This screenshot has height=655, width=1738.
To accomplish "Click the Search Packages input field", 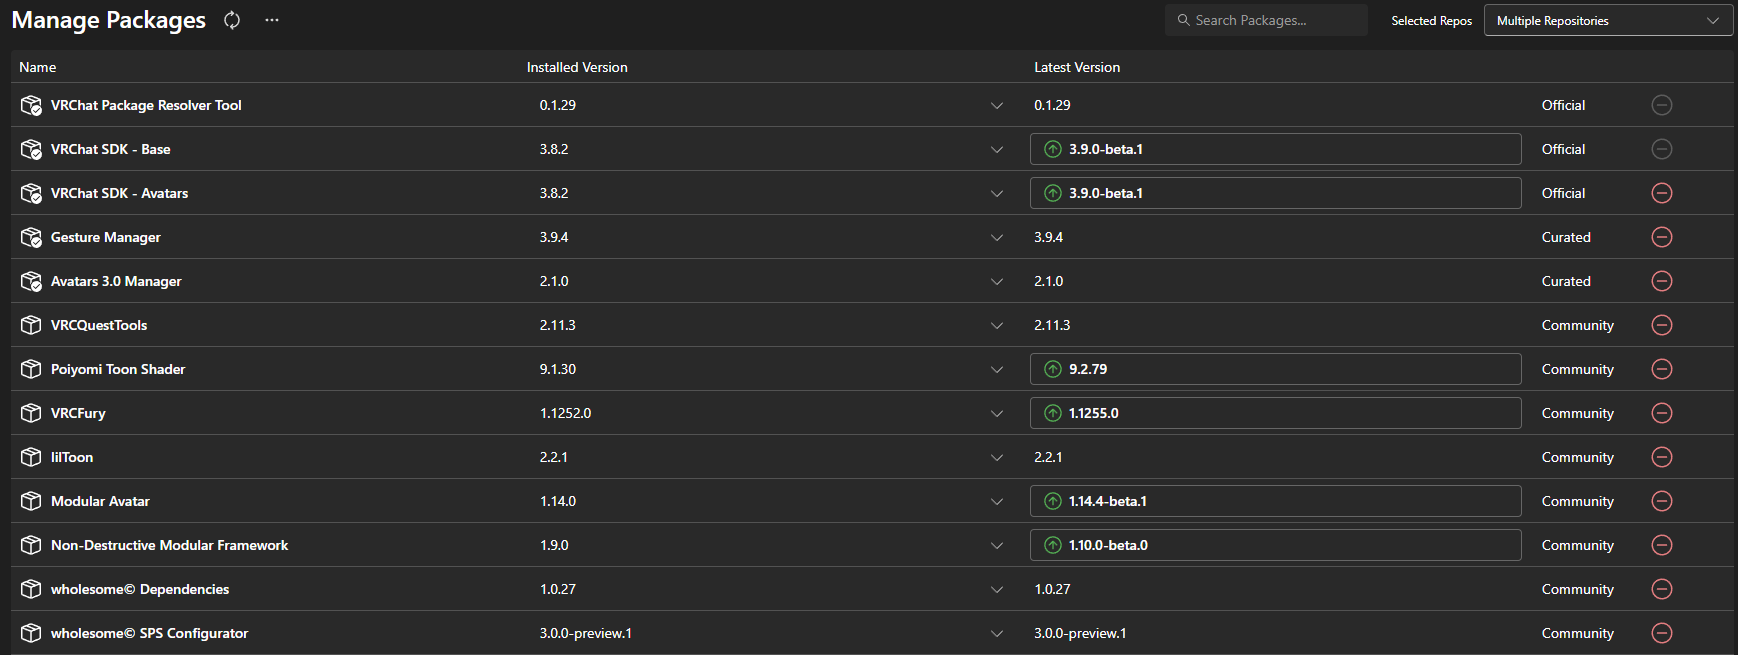I will [1266, 20].
